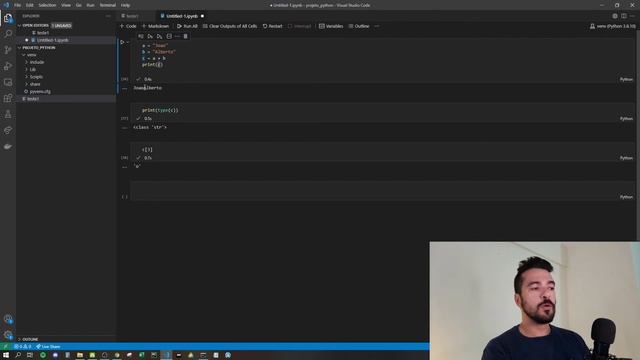This screenshot has height=360, width=640.
Task: Open the Extensions view
Action: pyautogui.click(x=8, y=98)
